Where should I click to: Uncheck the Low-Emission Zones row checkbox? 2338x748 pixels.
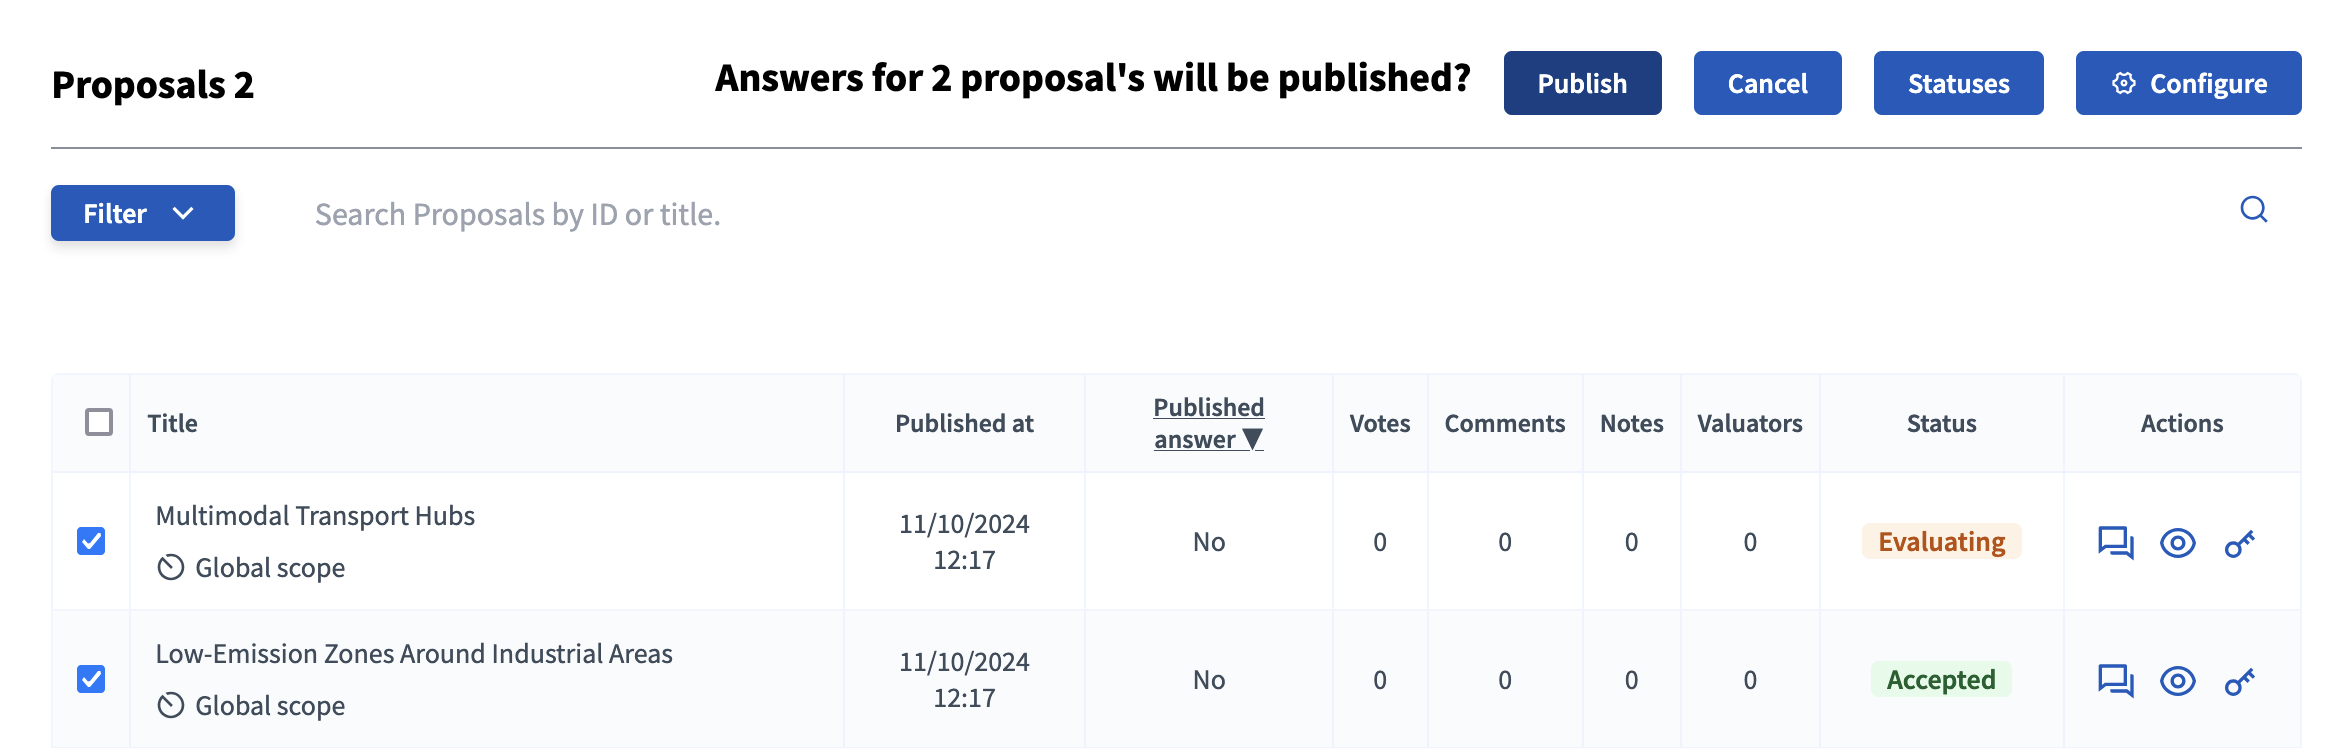91,679
